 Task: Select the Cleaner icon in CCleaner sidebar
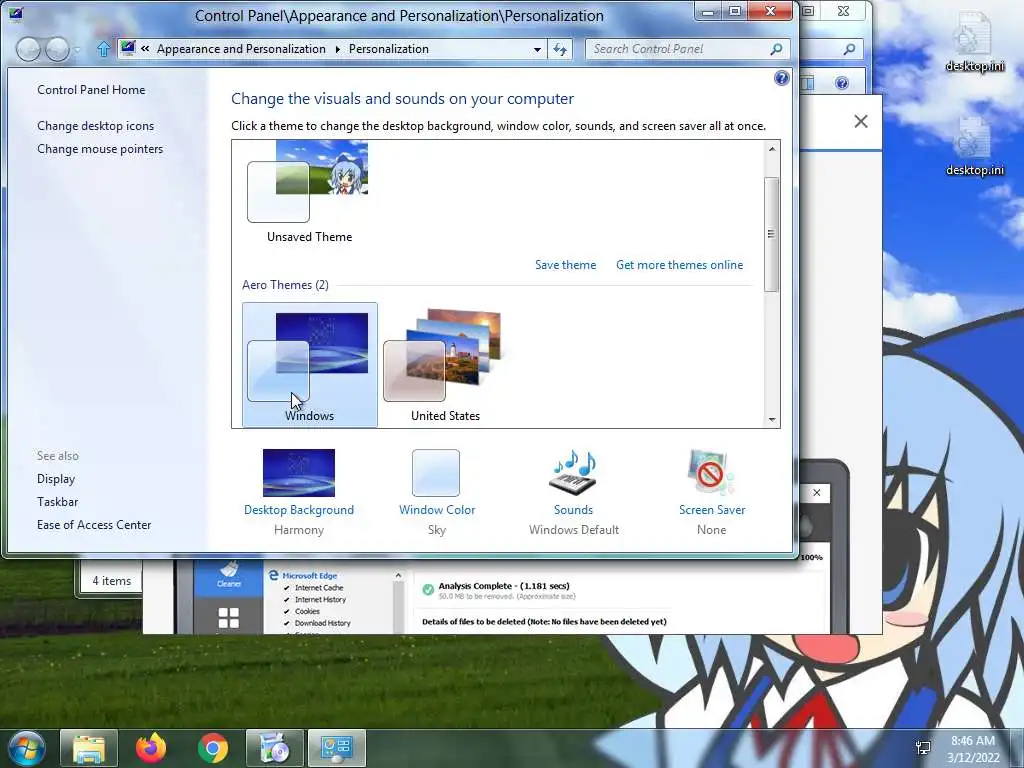(229, 575)
